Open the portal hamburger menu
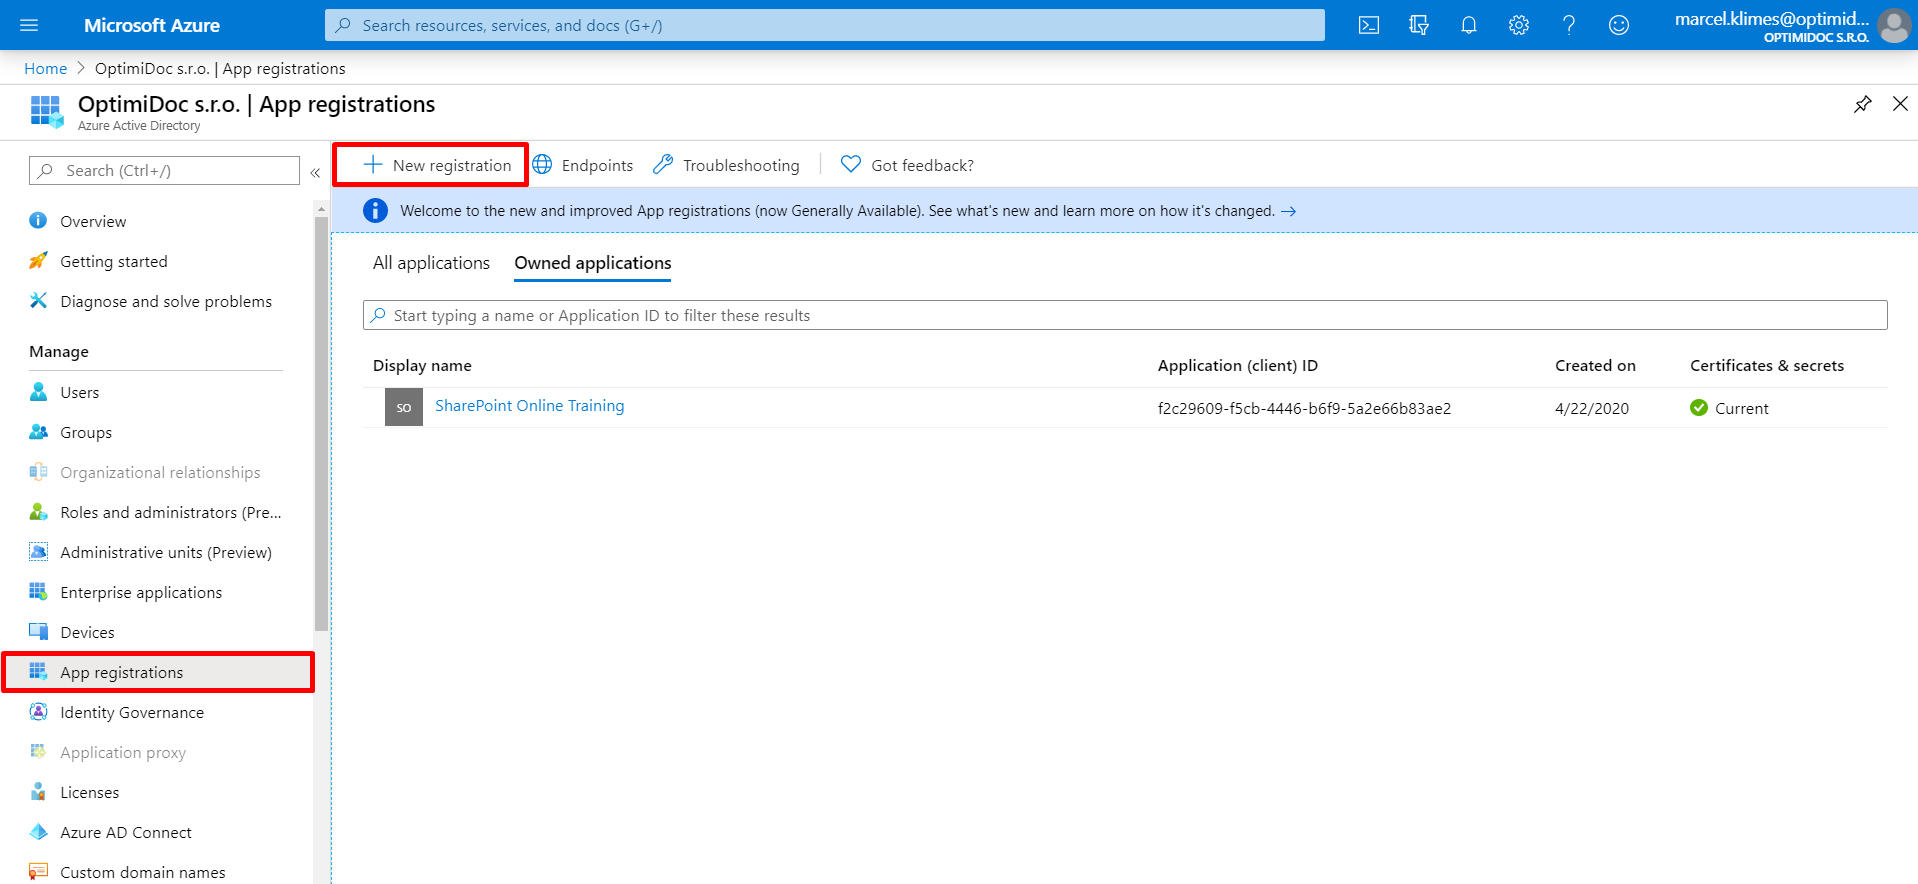The height and width of the screenshot is (884, 1918). pos(29,25)
